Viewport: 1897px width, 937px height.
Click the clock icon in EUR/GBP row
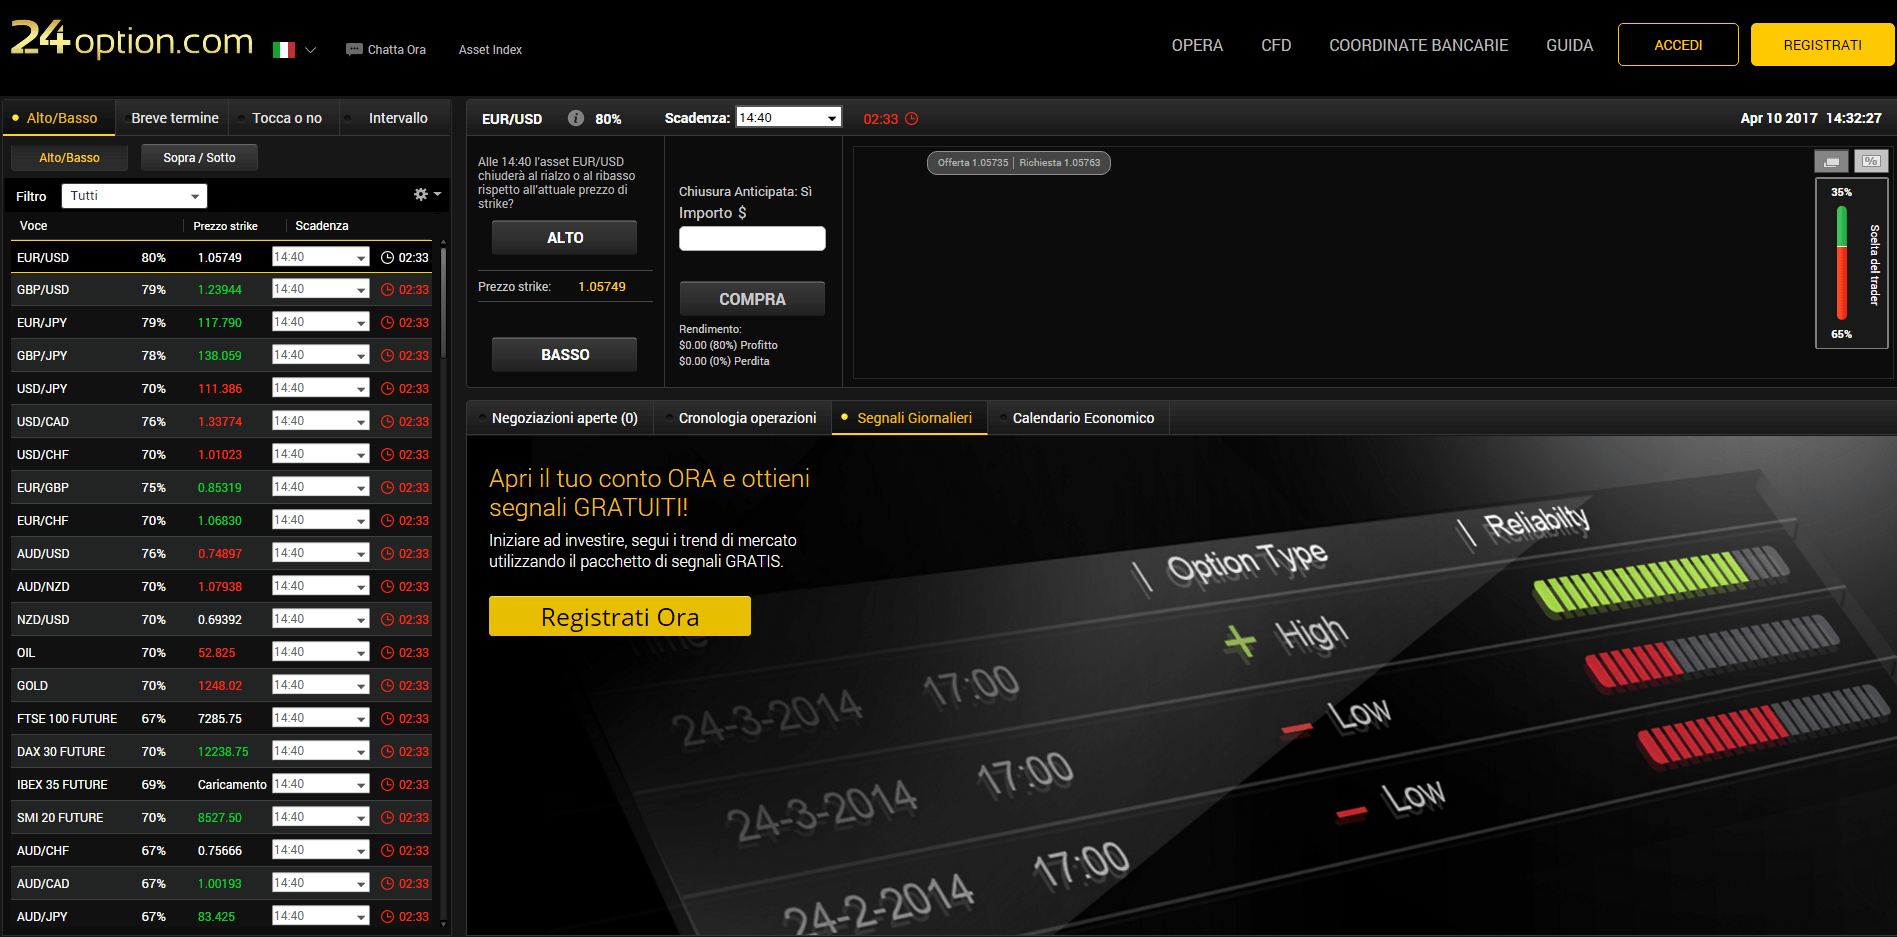[x=388, y=488]
